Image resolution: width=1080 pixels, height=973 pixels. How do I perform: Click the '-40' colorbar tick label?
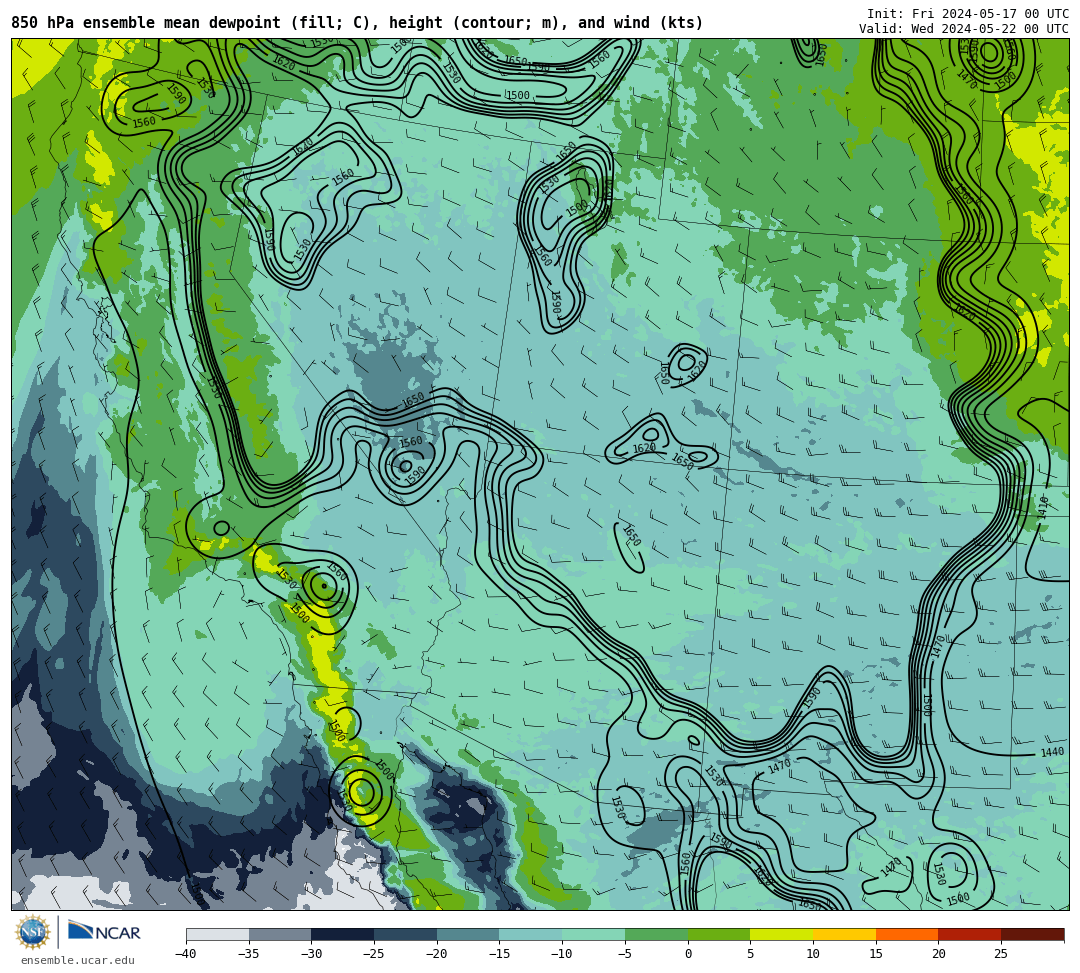[186, 954]
